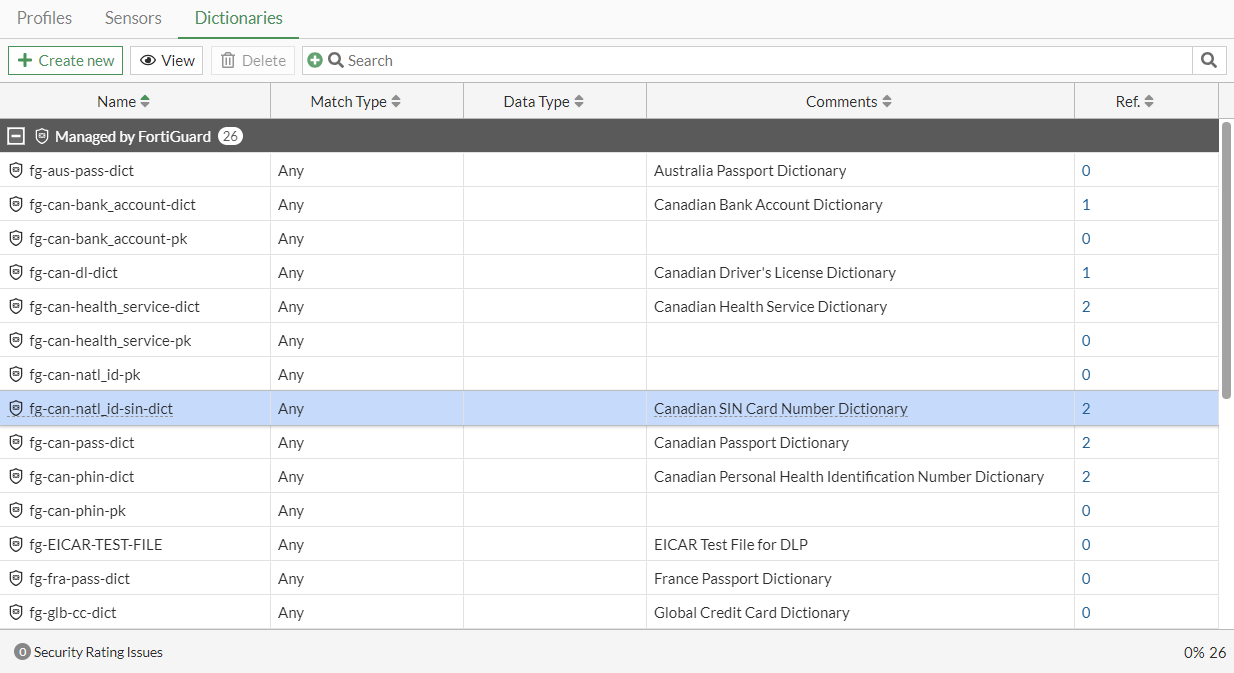Click the shield icon beside fg-aus-pass-dict
This screenshot has width=1234, height=673.
tap(15, 170)
